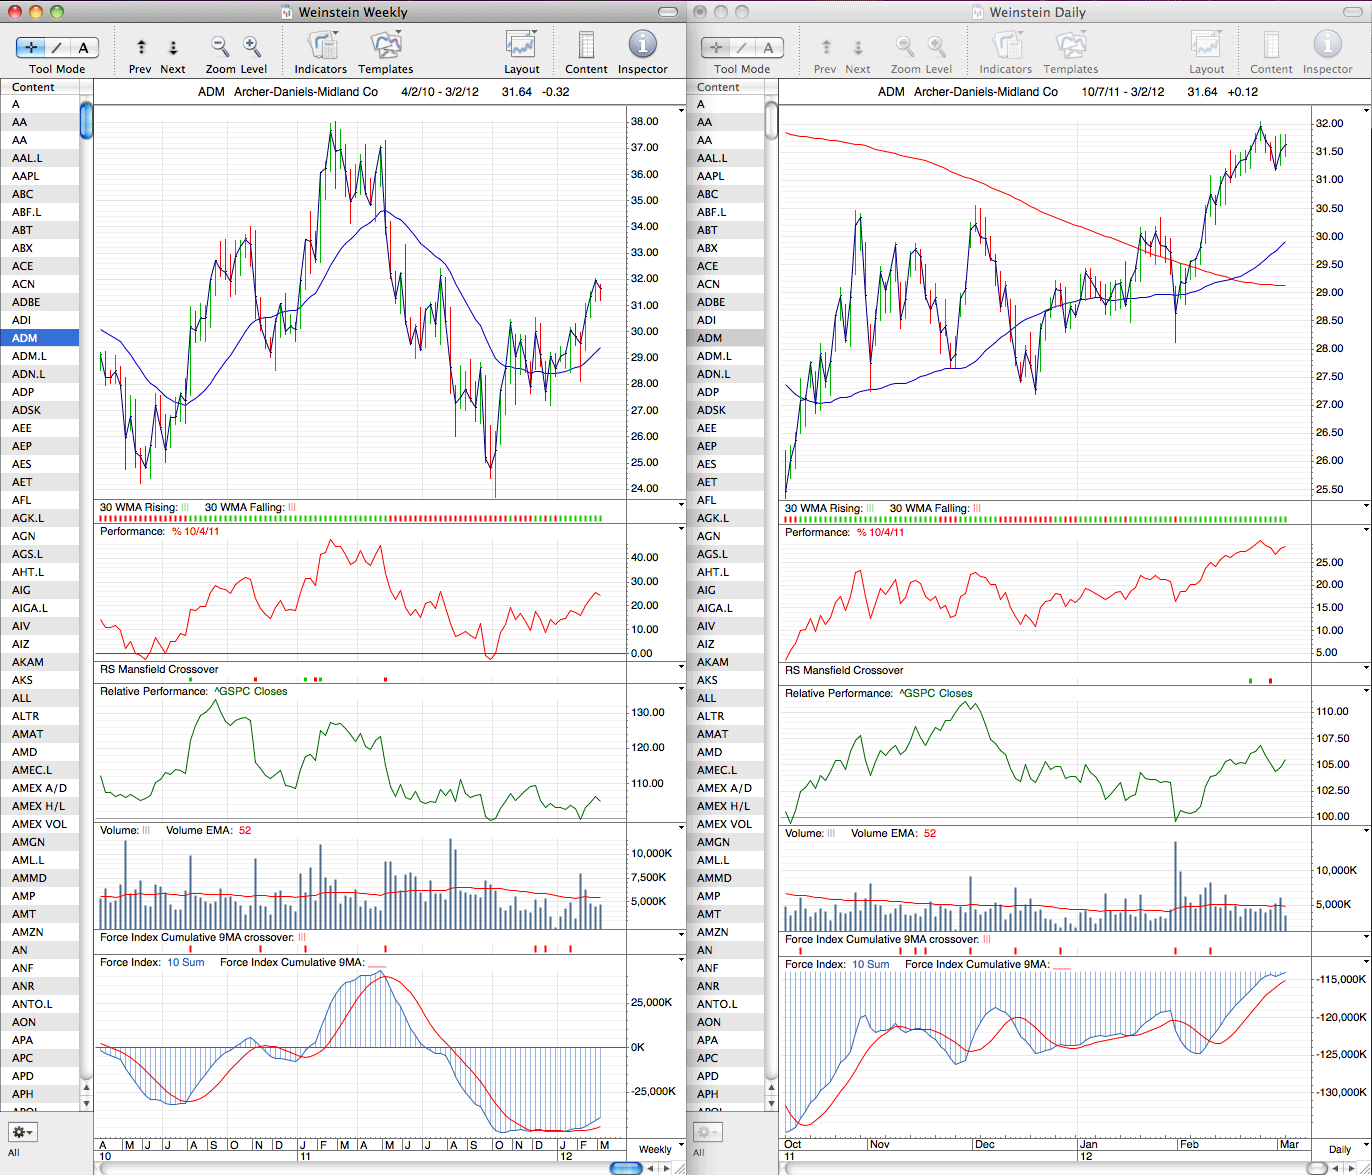The width and height of the screenshot is (1372, 1175).
Task: Click down scroll arrow of Weekly symbol list
Action: point(86,1102)
